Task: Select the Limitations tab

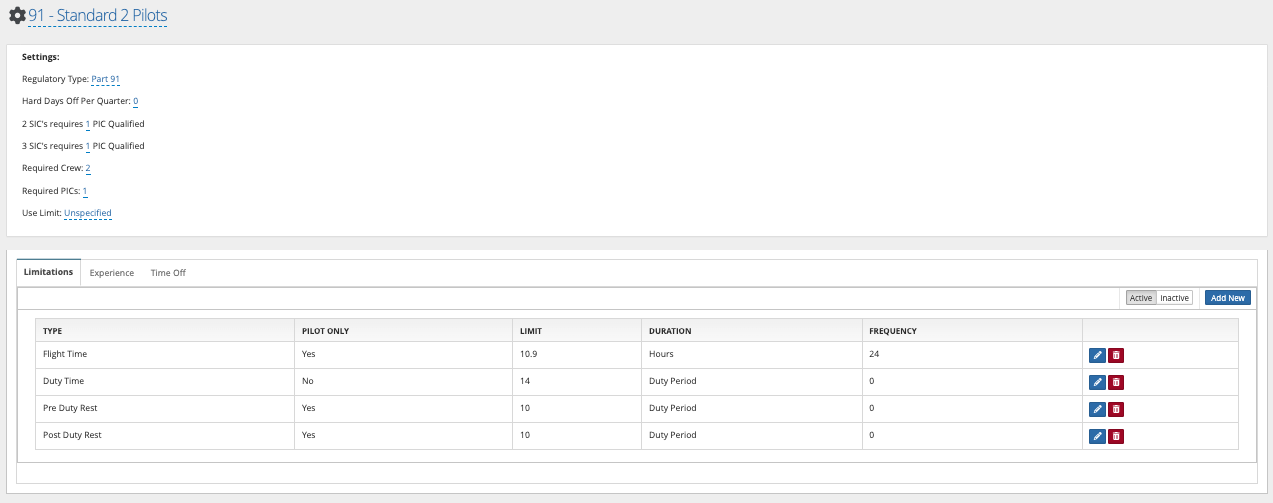Action: point(48,272)
